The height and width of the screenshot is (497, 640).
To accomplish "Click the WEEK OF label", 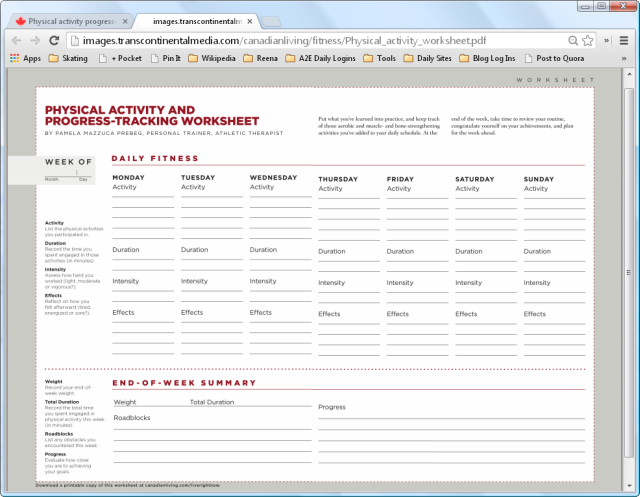I will coord(68,162).
